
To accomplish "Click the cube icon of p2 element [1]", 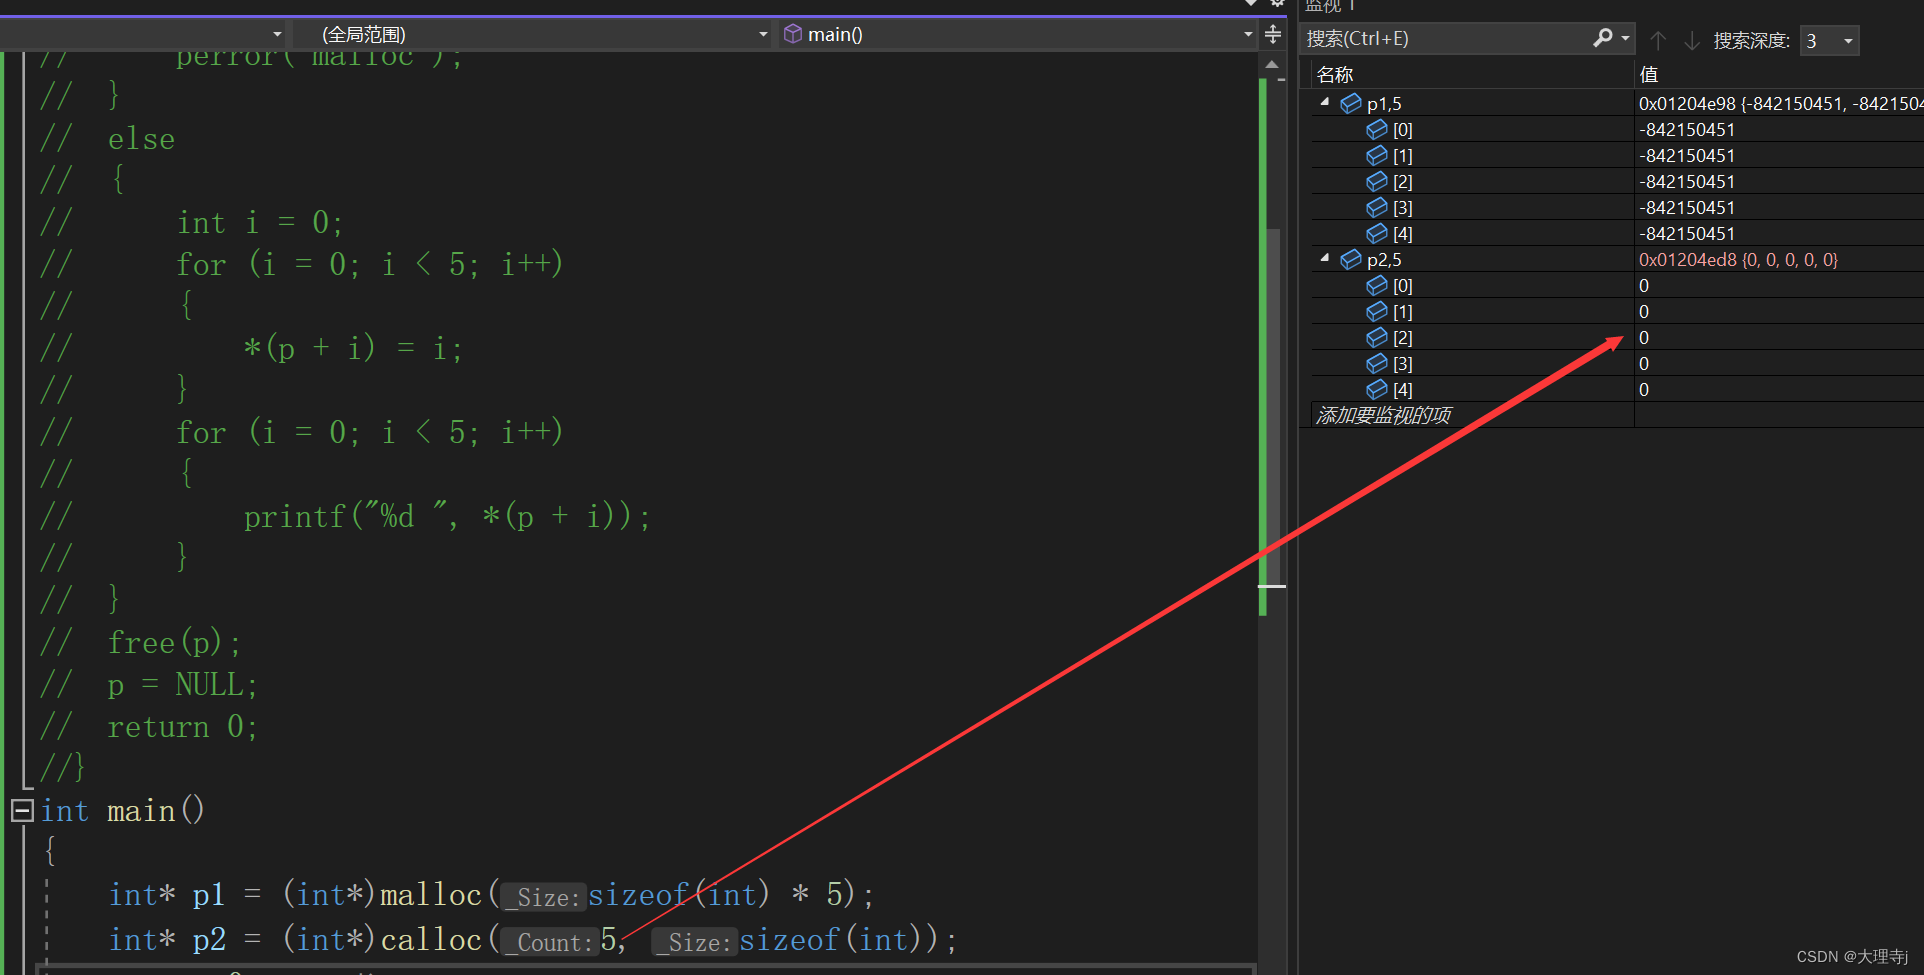I will (1377, 311).
